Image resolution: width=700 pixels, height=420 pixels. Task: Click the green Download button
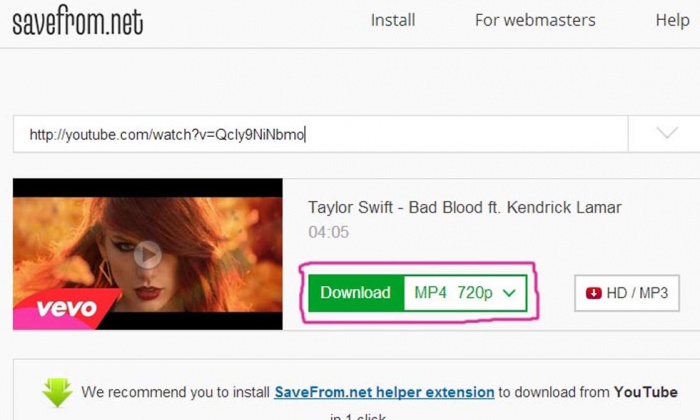[356, 293]
